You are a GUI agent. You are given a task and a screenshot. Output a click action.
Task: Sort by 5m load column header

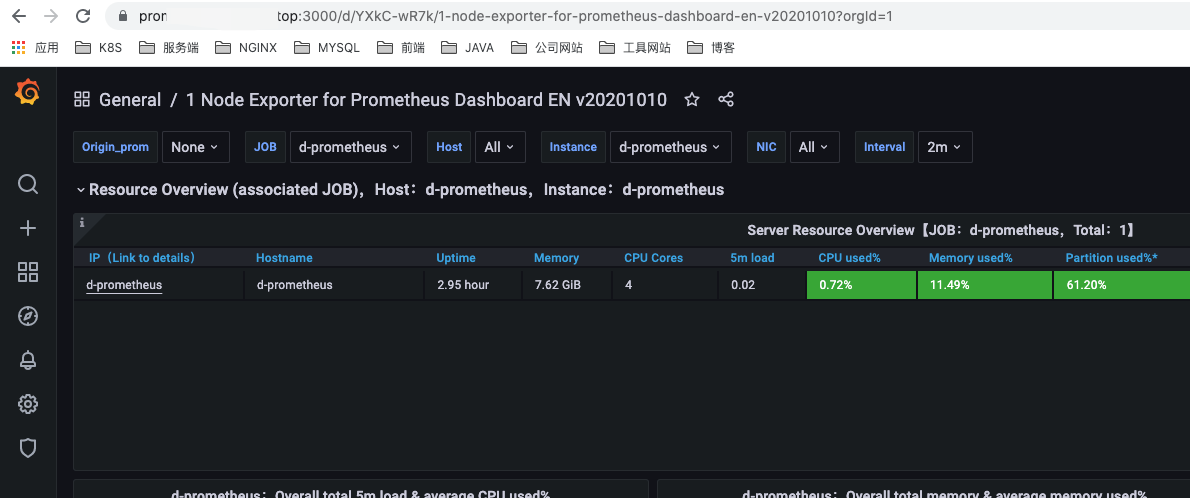click(752, 258)
